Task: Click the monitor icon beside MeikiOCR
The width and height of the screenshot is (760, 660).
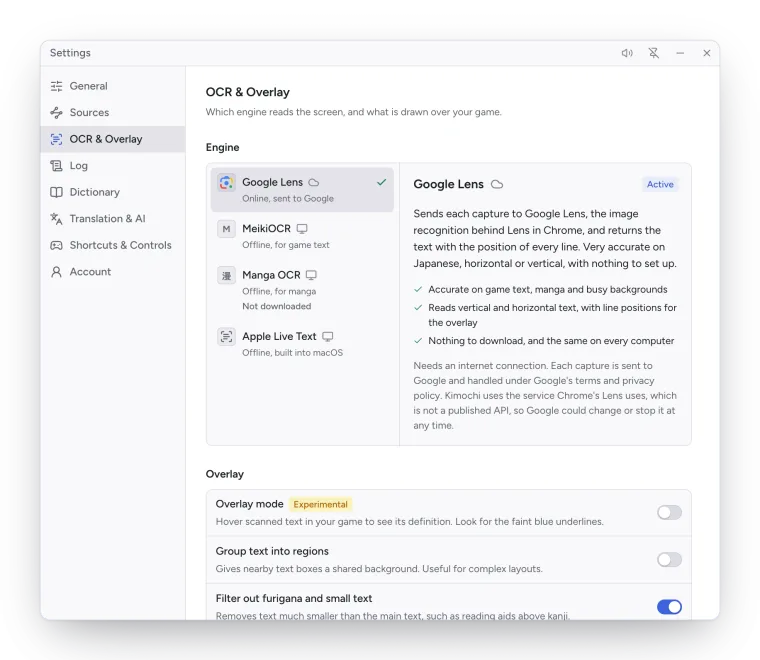Action: click(302, 229)
